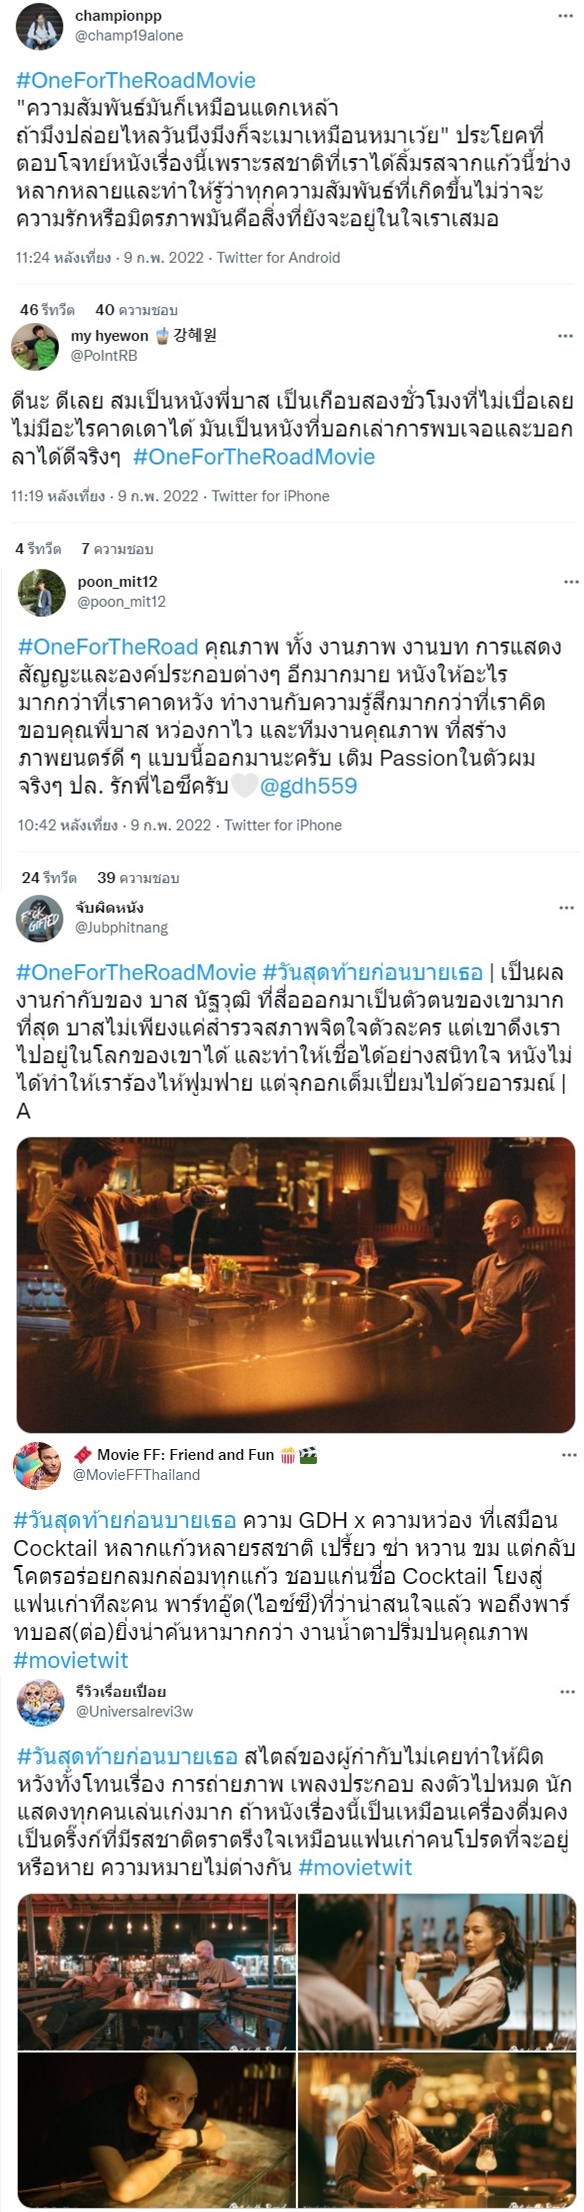This screenshot has width=584, height=2212.
Task: Open more options on championpp's tweet
Action: tap(565, 18)
